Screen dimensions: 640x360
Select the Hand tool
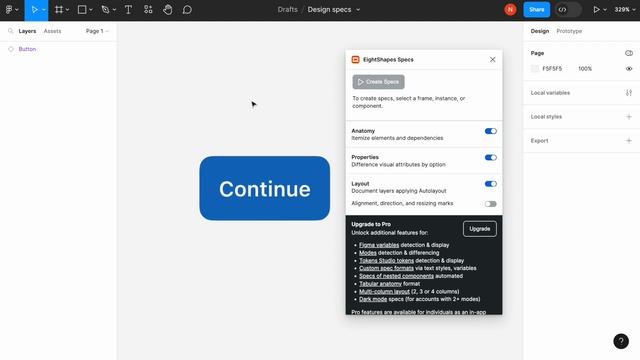(x=167, y=9)
